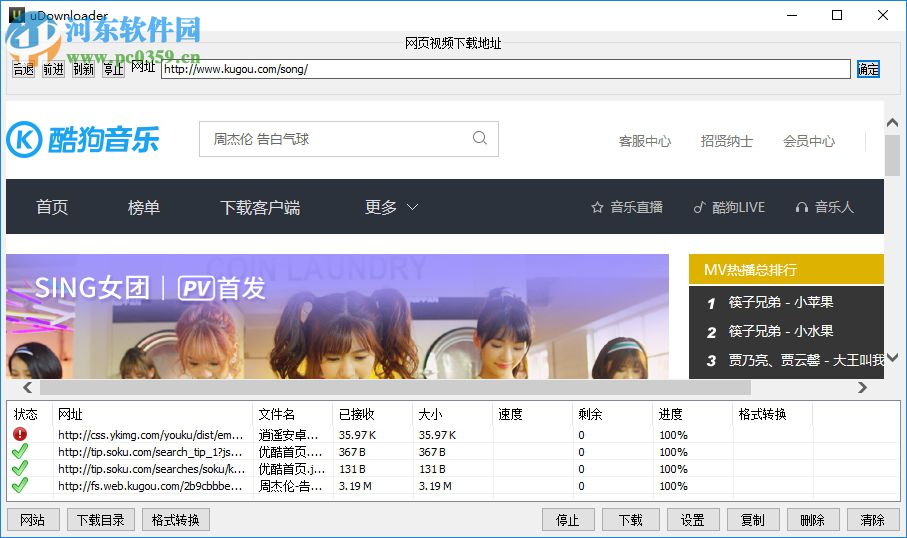Click the 速度 column header
Viewport: 907px width, 538px height.
point(510,414)
